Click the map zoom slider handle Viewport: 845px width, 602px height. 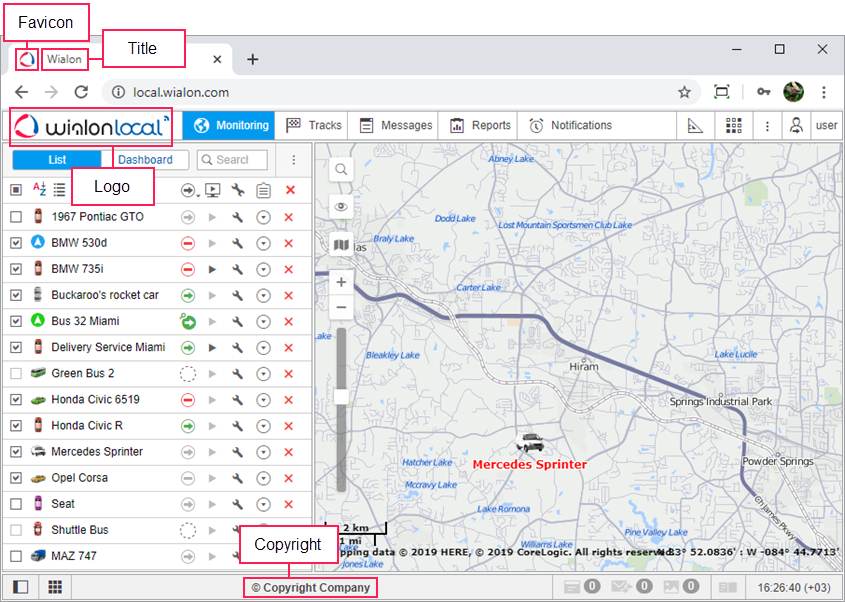pyautogui.click(x=341, y=396)
